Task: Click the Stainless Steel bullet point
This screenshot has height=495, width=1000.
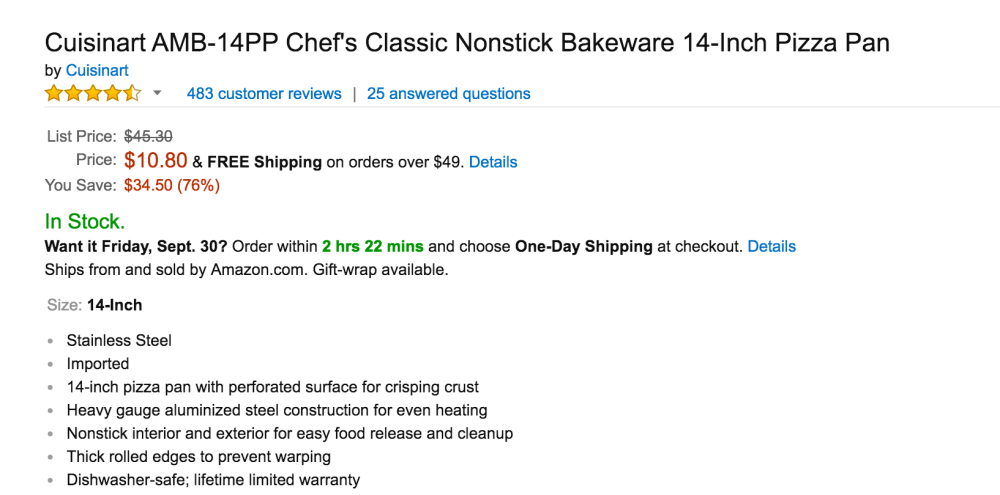Action: pyautogui.click(x=119, y=341)
